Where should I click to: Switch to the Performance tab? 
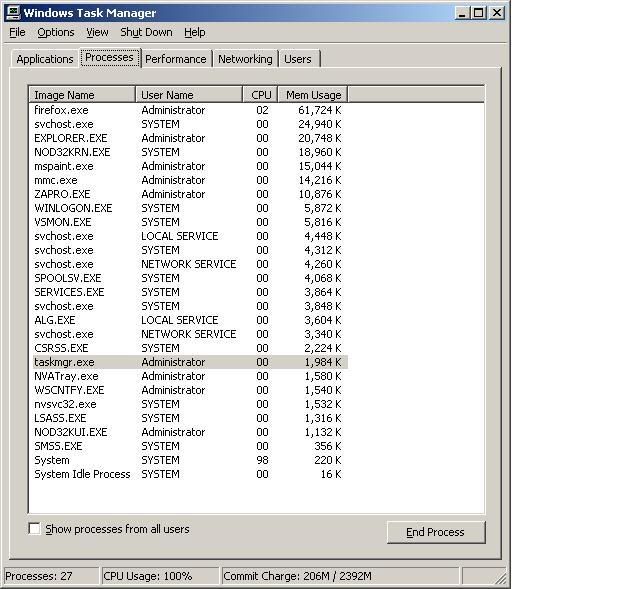coord(175,59)
